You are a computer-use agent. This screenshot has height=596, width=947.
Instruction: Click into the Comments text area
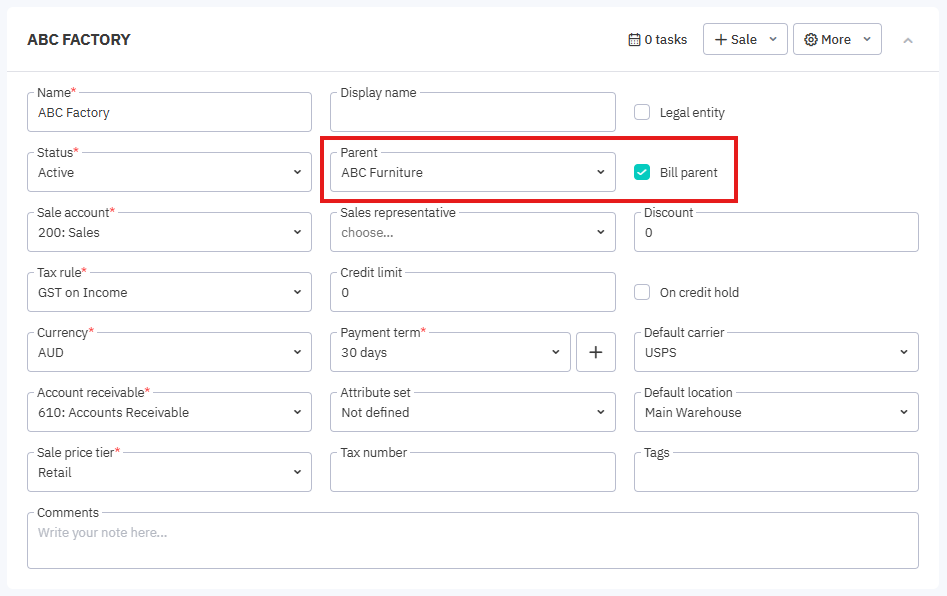coord(472,542)
